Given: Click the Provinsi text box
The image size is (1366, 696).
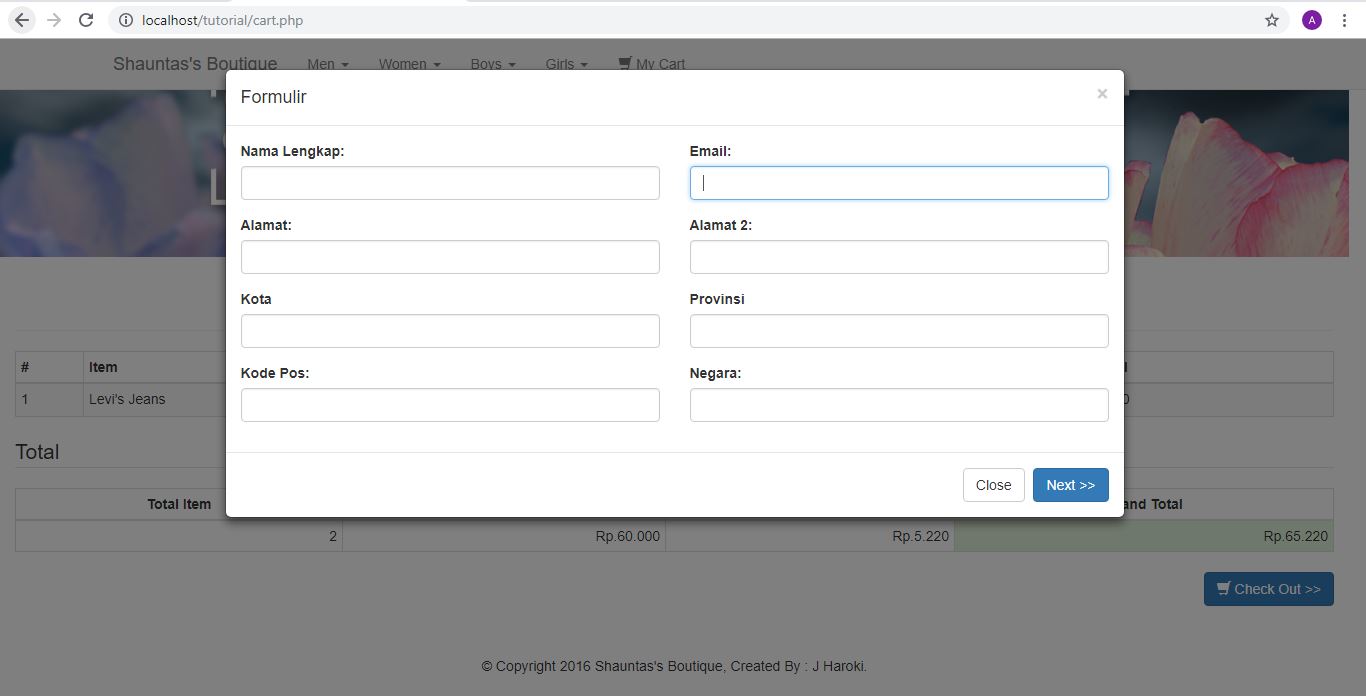Looking at the screenshot, I should [899, 331].
